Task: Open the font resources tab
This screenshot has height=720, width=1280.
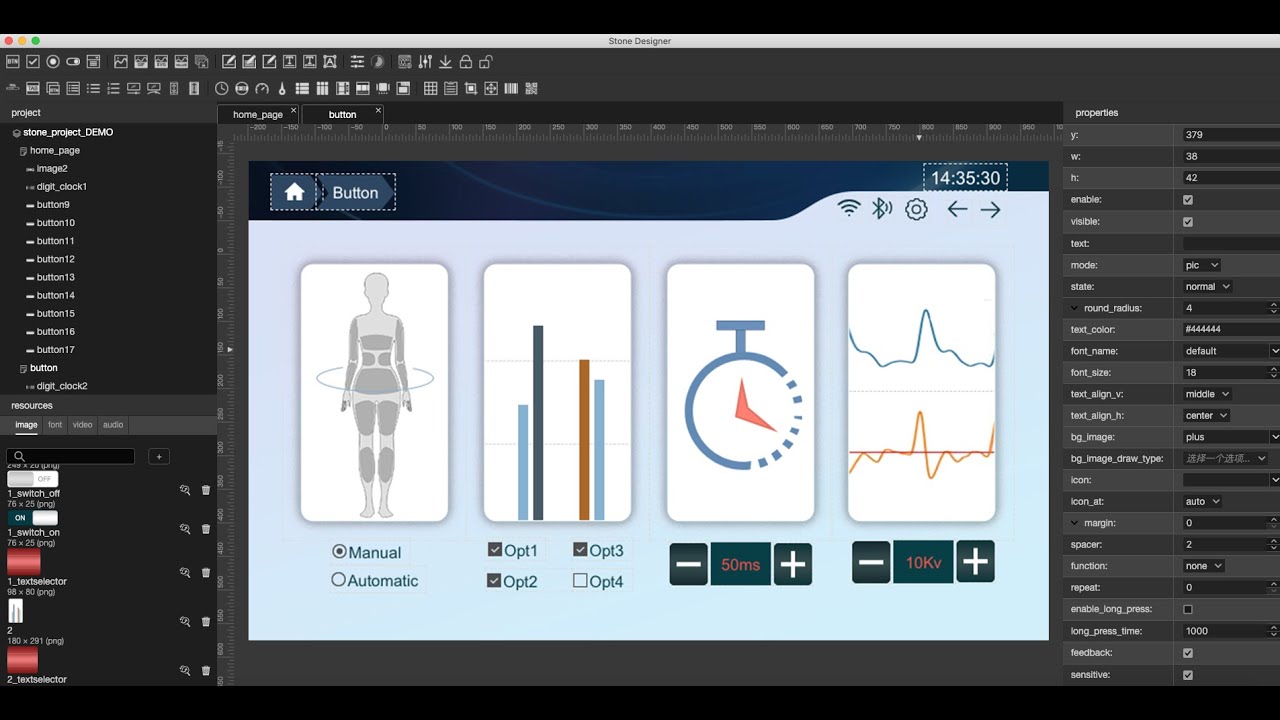Action: click(55, 425)
